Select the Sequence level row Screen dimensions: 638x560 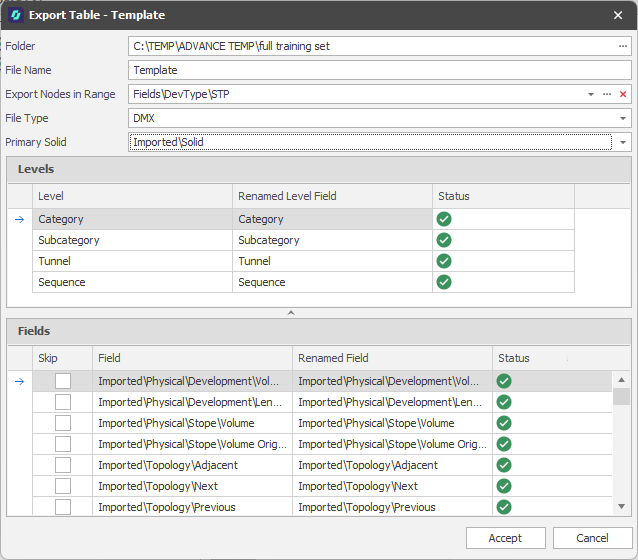coord(303,282)
